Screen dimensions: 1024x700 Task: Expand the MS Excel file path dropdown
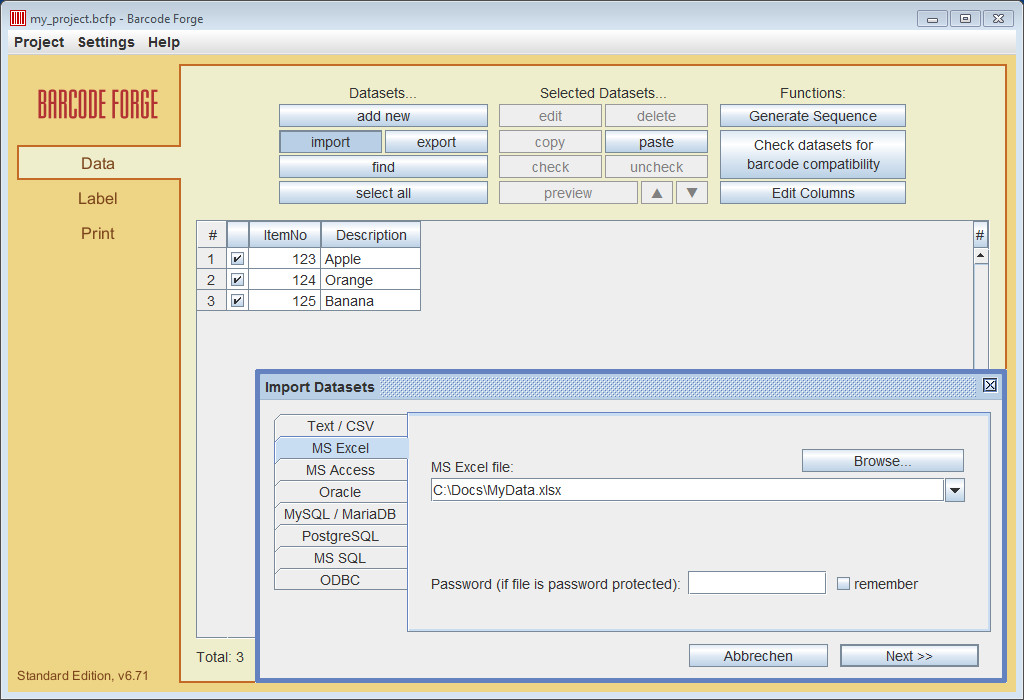click(x=954, y=490)
